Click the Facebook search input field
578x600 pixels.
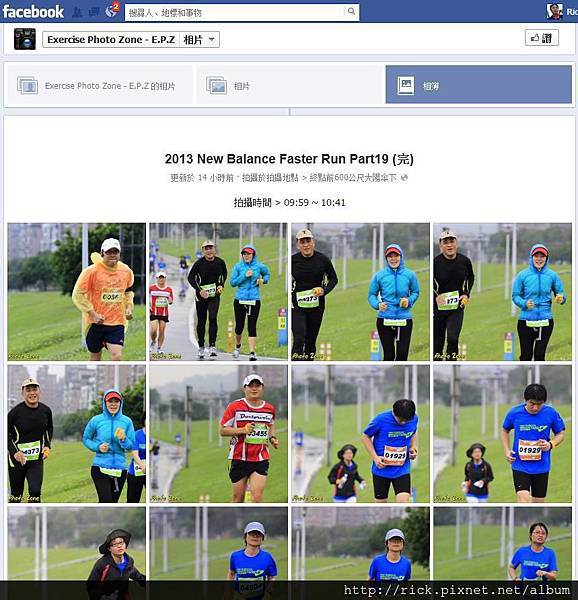point(236,13)
